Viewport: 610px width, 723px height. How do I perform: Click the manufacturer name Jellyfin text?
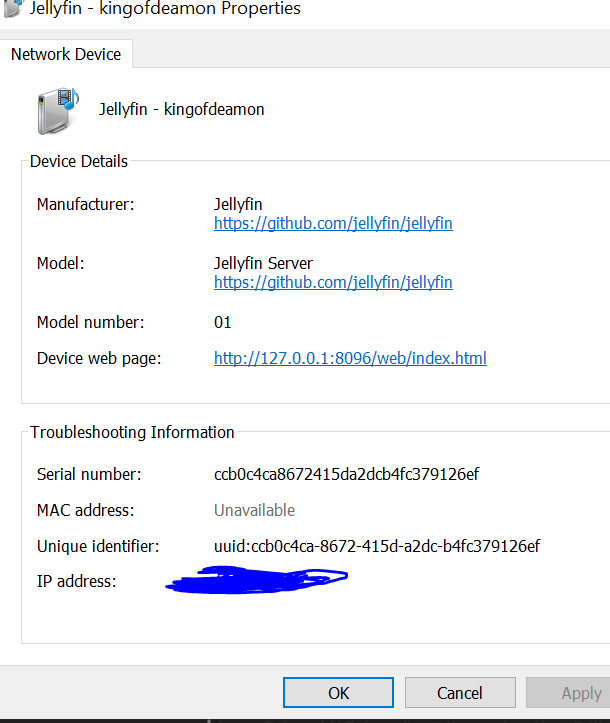coord(238,204)
